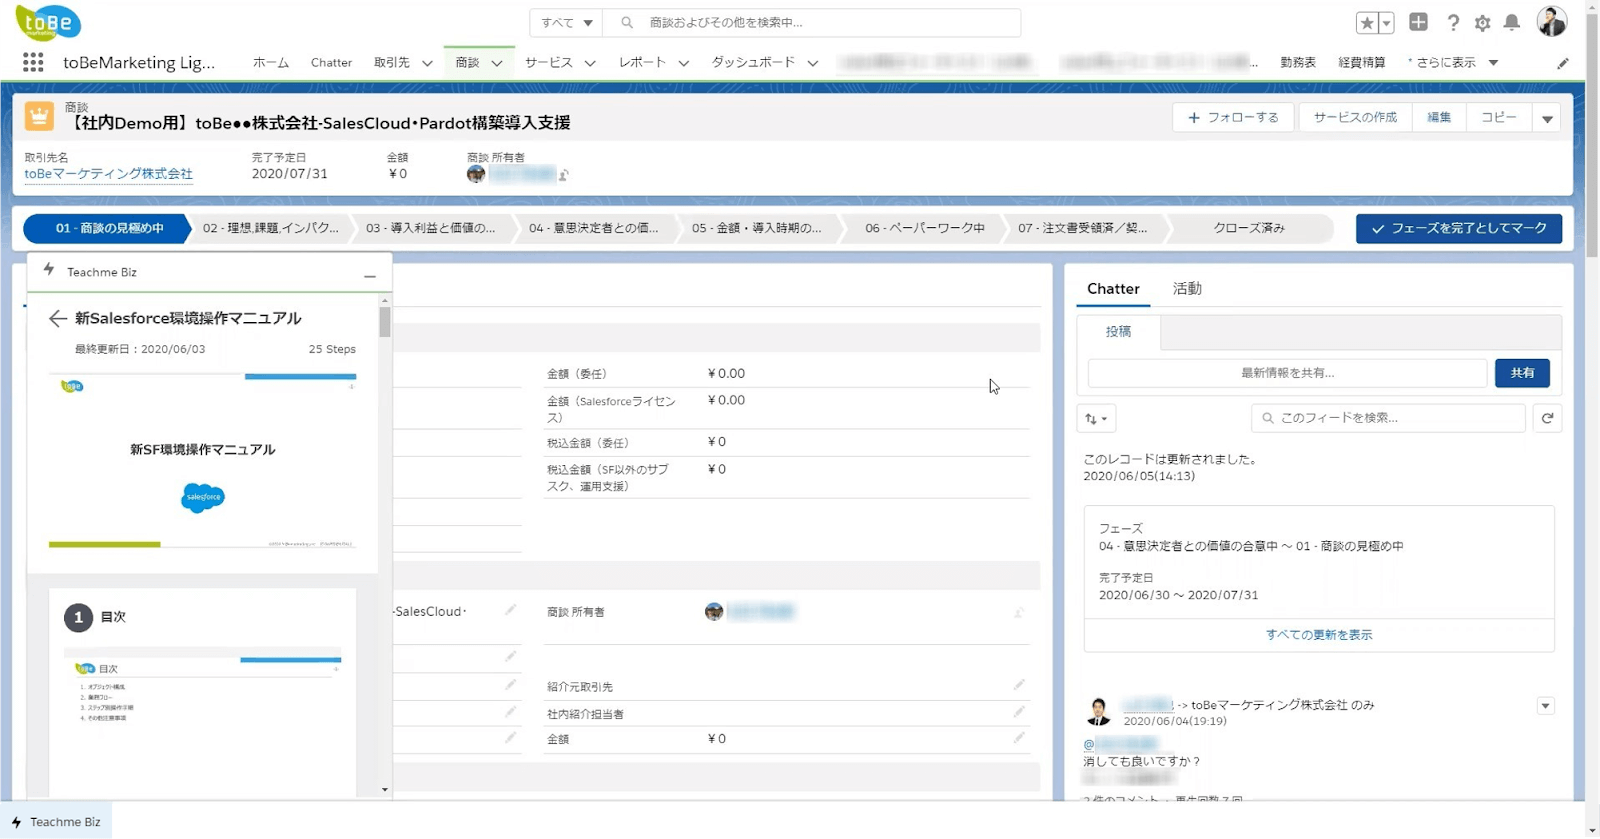Edit 社内紹介担当者 field pencil
1600x839 pixels.
(x=1019, y=712)
